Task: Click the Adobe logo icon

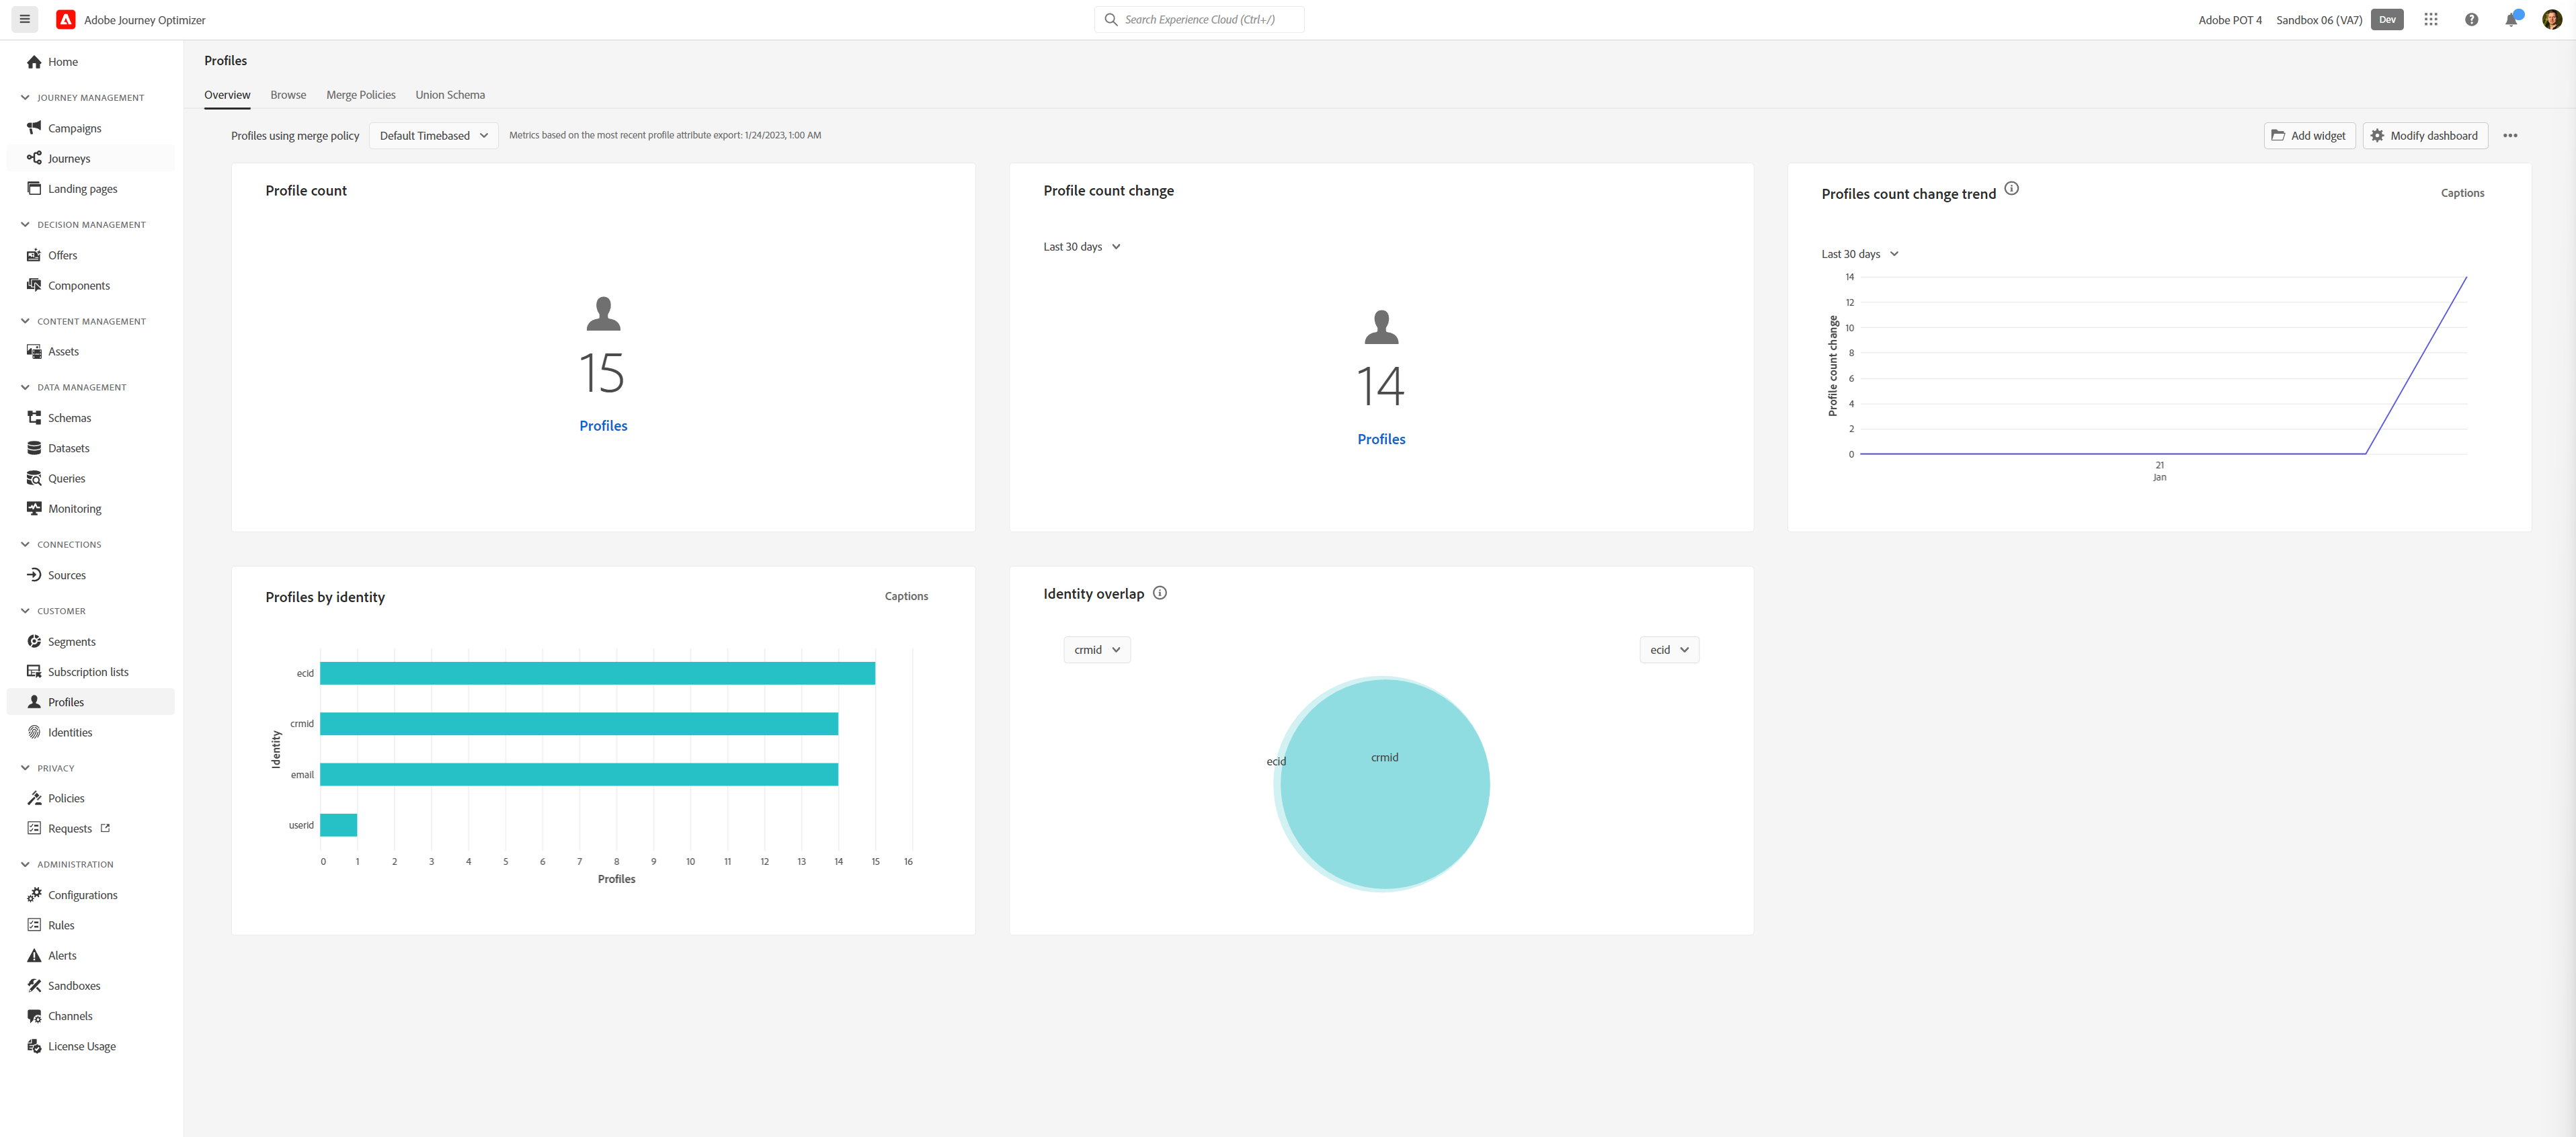Action: coord(66,20)
